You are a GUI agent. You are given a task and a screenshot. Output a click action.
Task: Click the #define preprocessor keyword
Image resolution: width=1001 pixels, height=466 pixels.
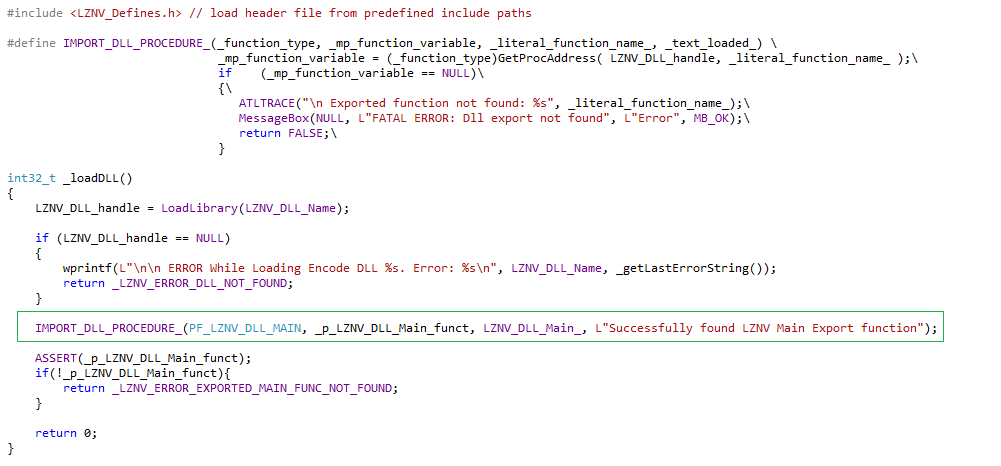click(32, 43)
